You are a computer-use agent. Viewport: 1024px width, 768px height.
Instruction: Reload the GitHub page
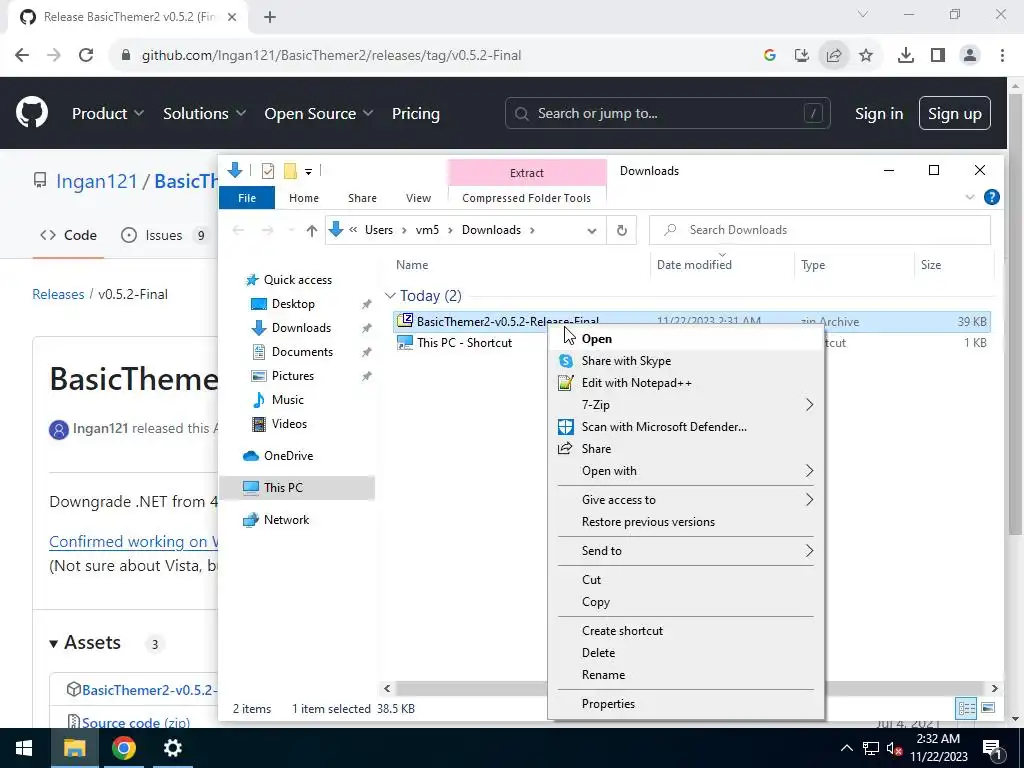pos(86,56)
